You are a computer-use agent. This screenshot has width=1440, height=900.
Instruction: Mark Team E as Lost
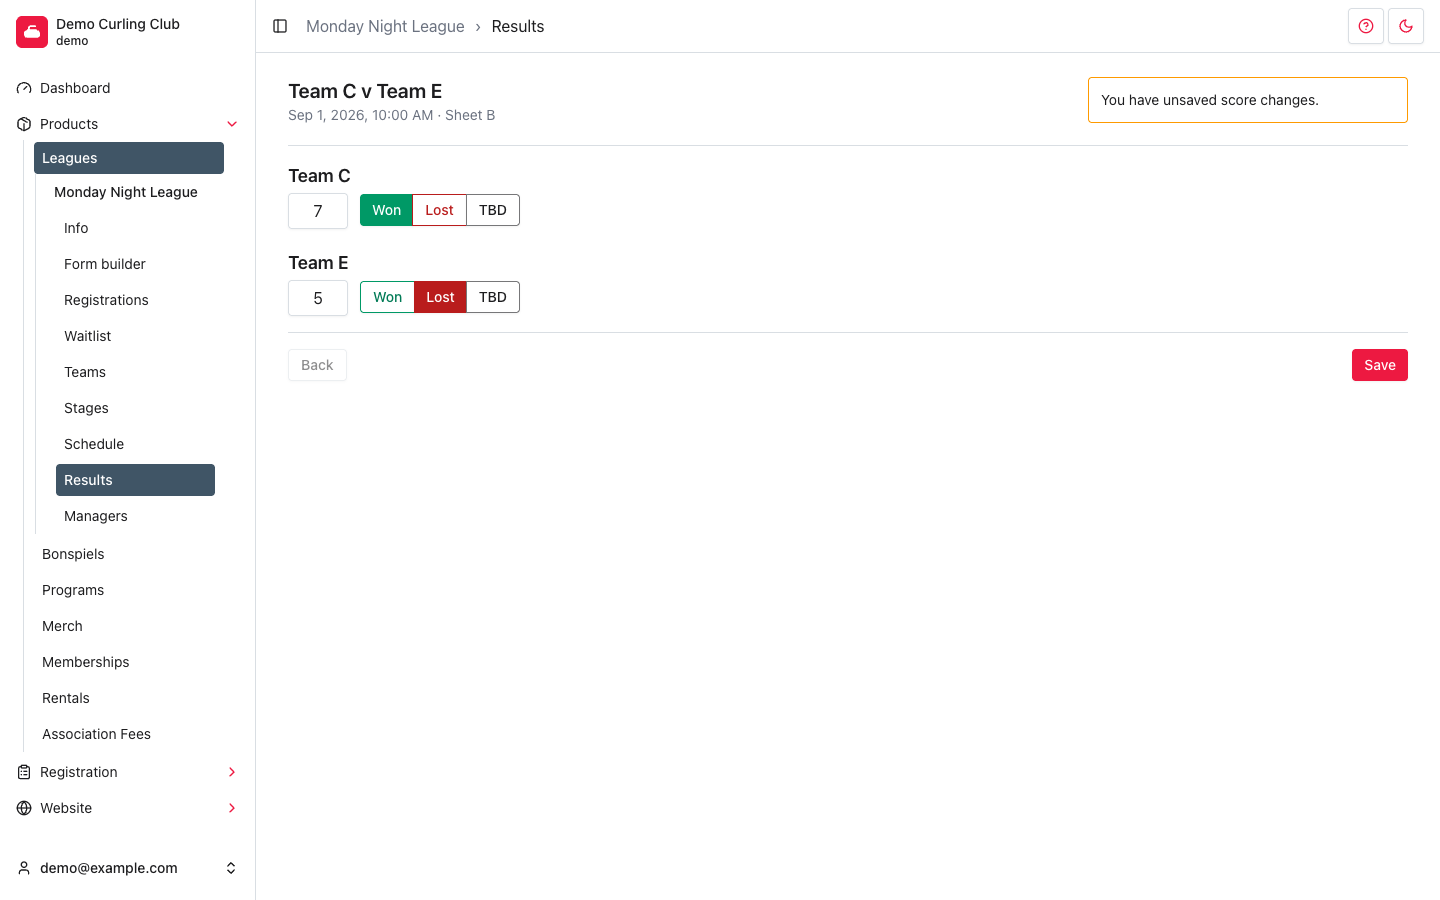coord(440,297)
